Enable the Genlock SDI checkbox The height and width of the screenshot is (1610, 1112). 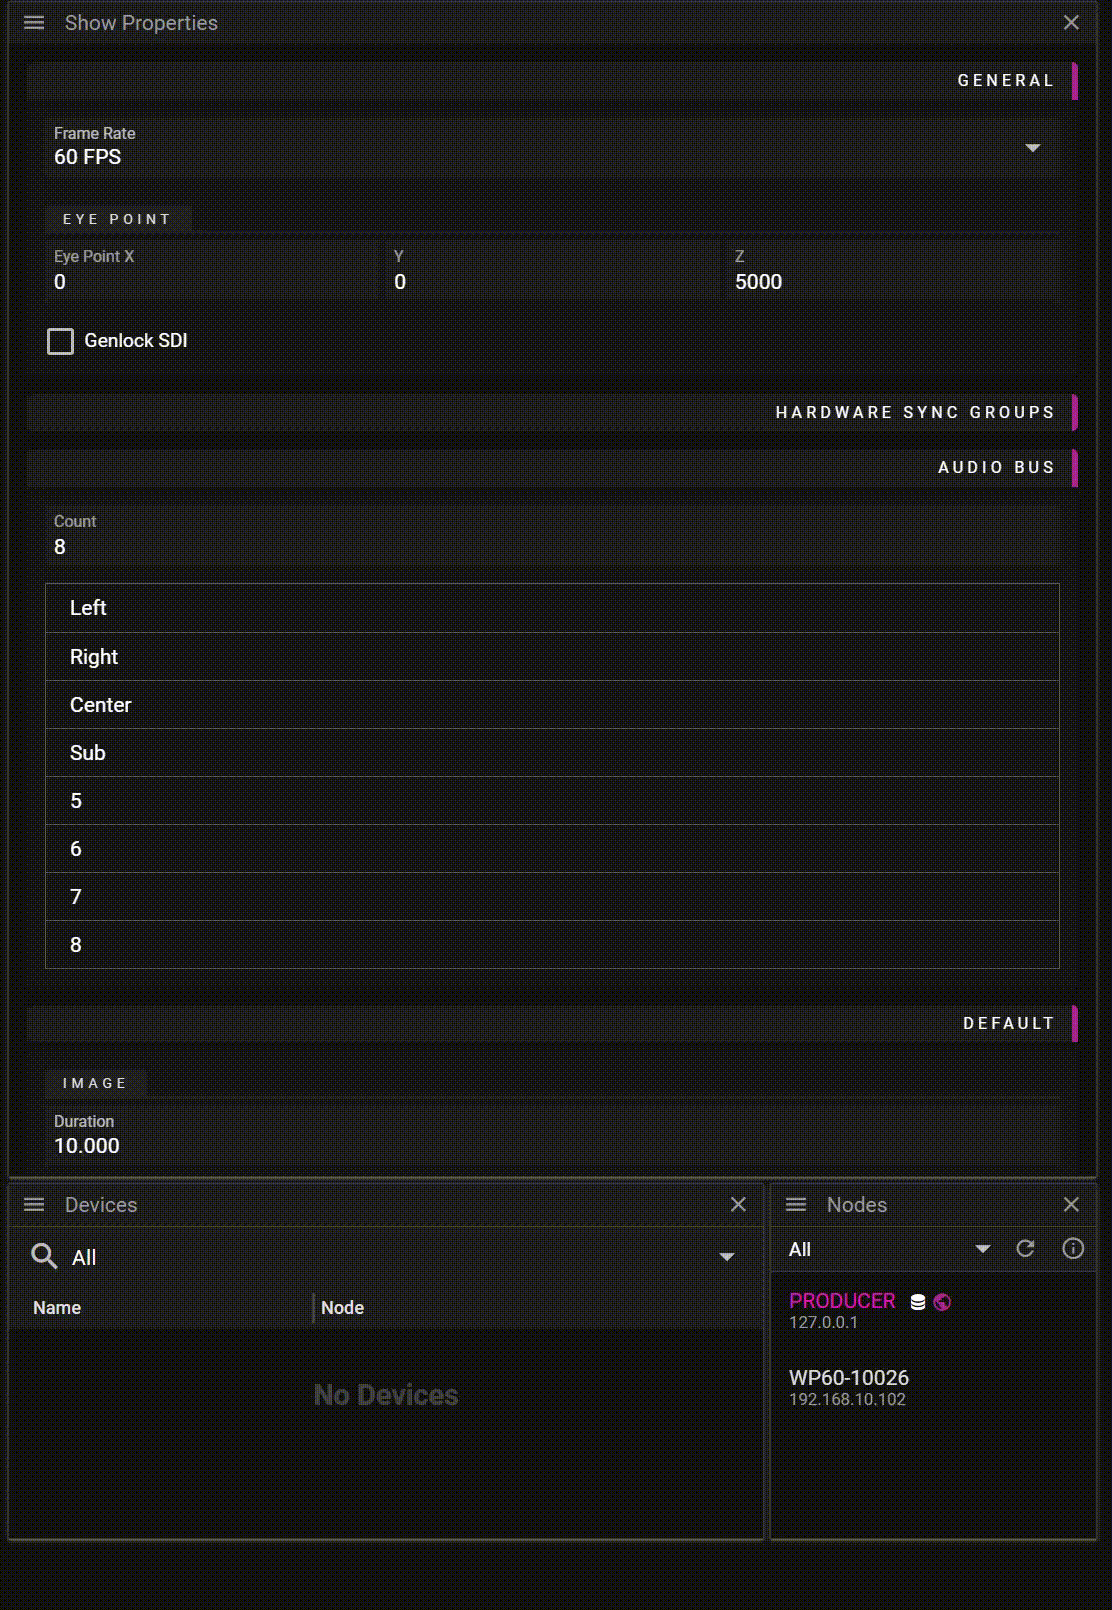pos(61,341)
